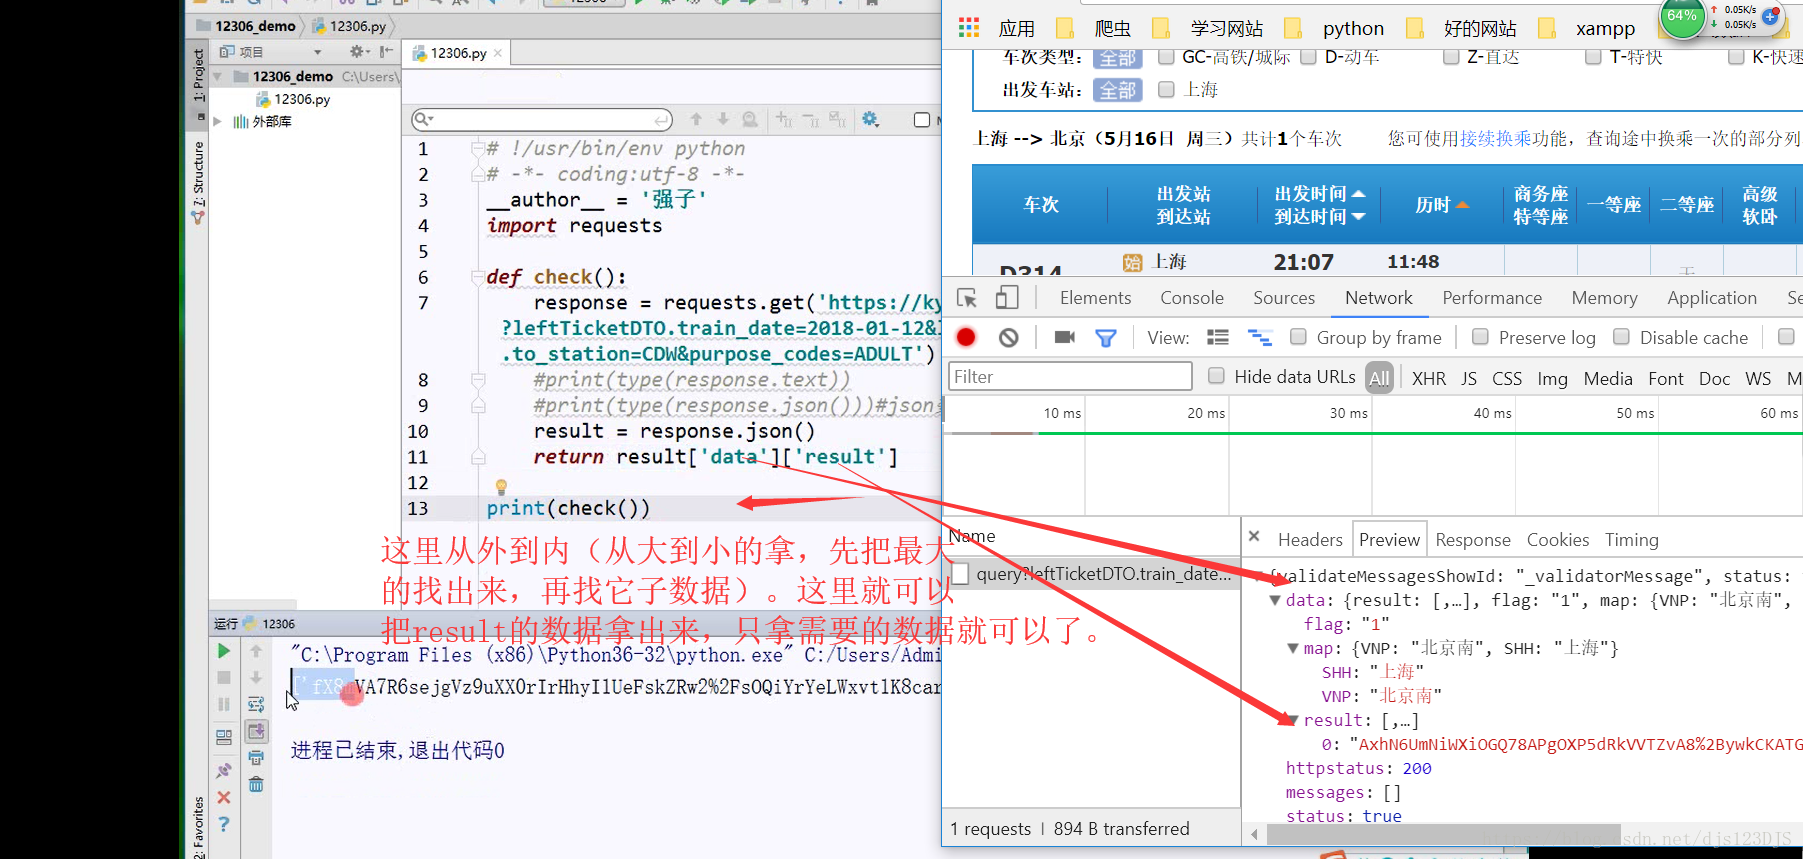This screenshot has height=859, width=1803.
Task: Check Hide data URLs option
Action: tap(1216, 376)
